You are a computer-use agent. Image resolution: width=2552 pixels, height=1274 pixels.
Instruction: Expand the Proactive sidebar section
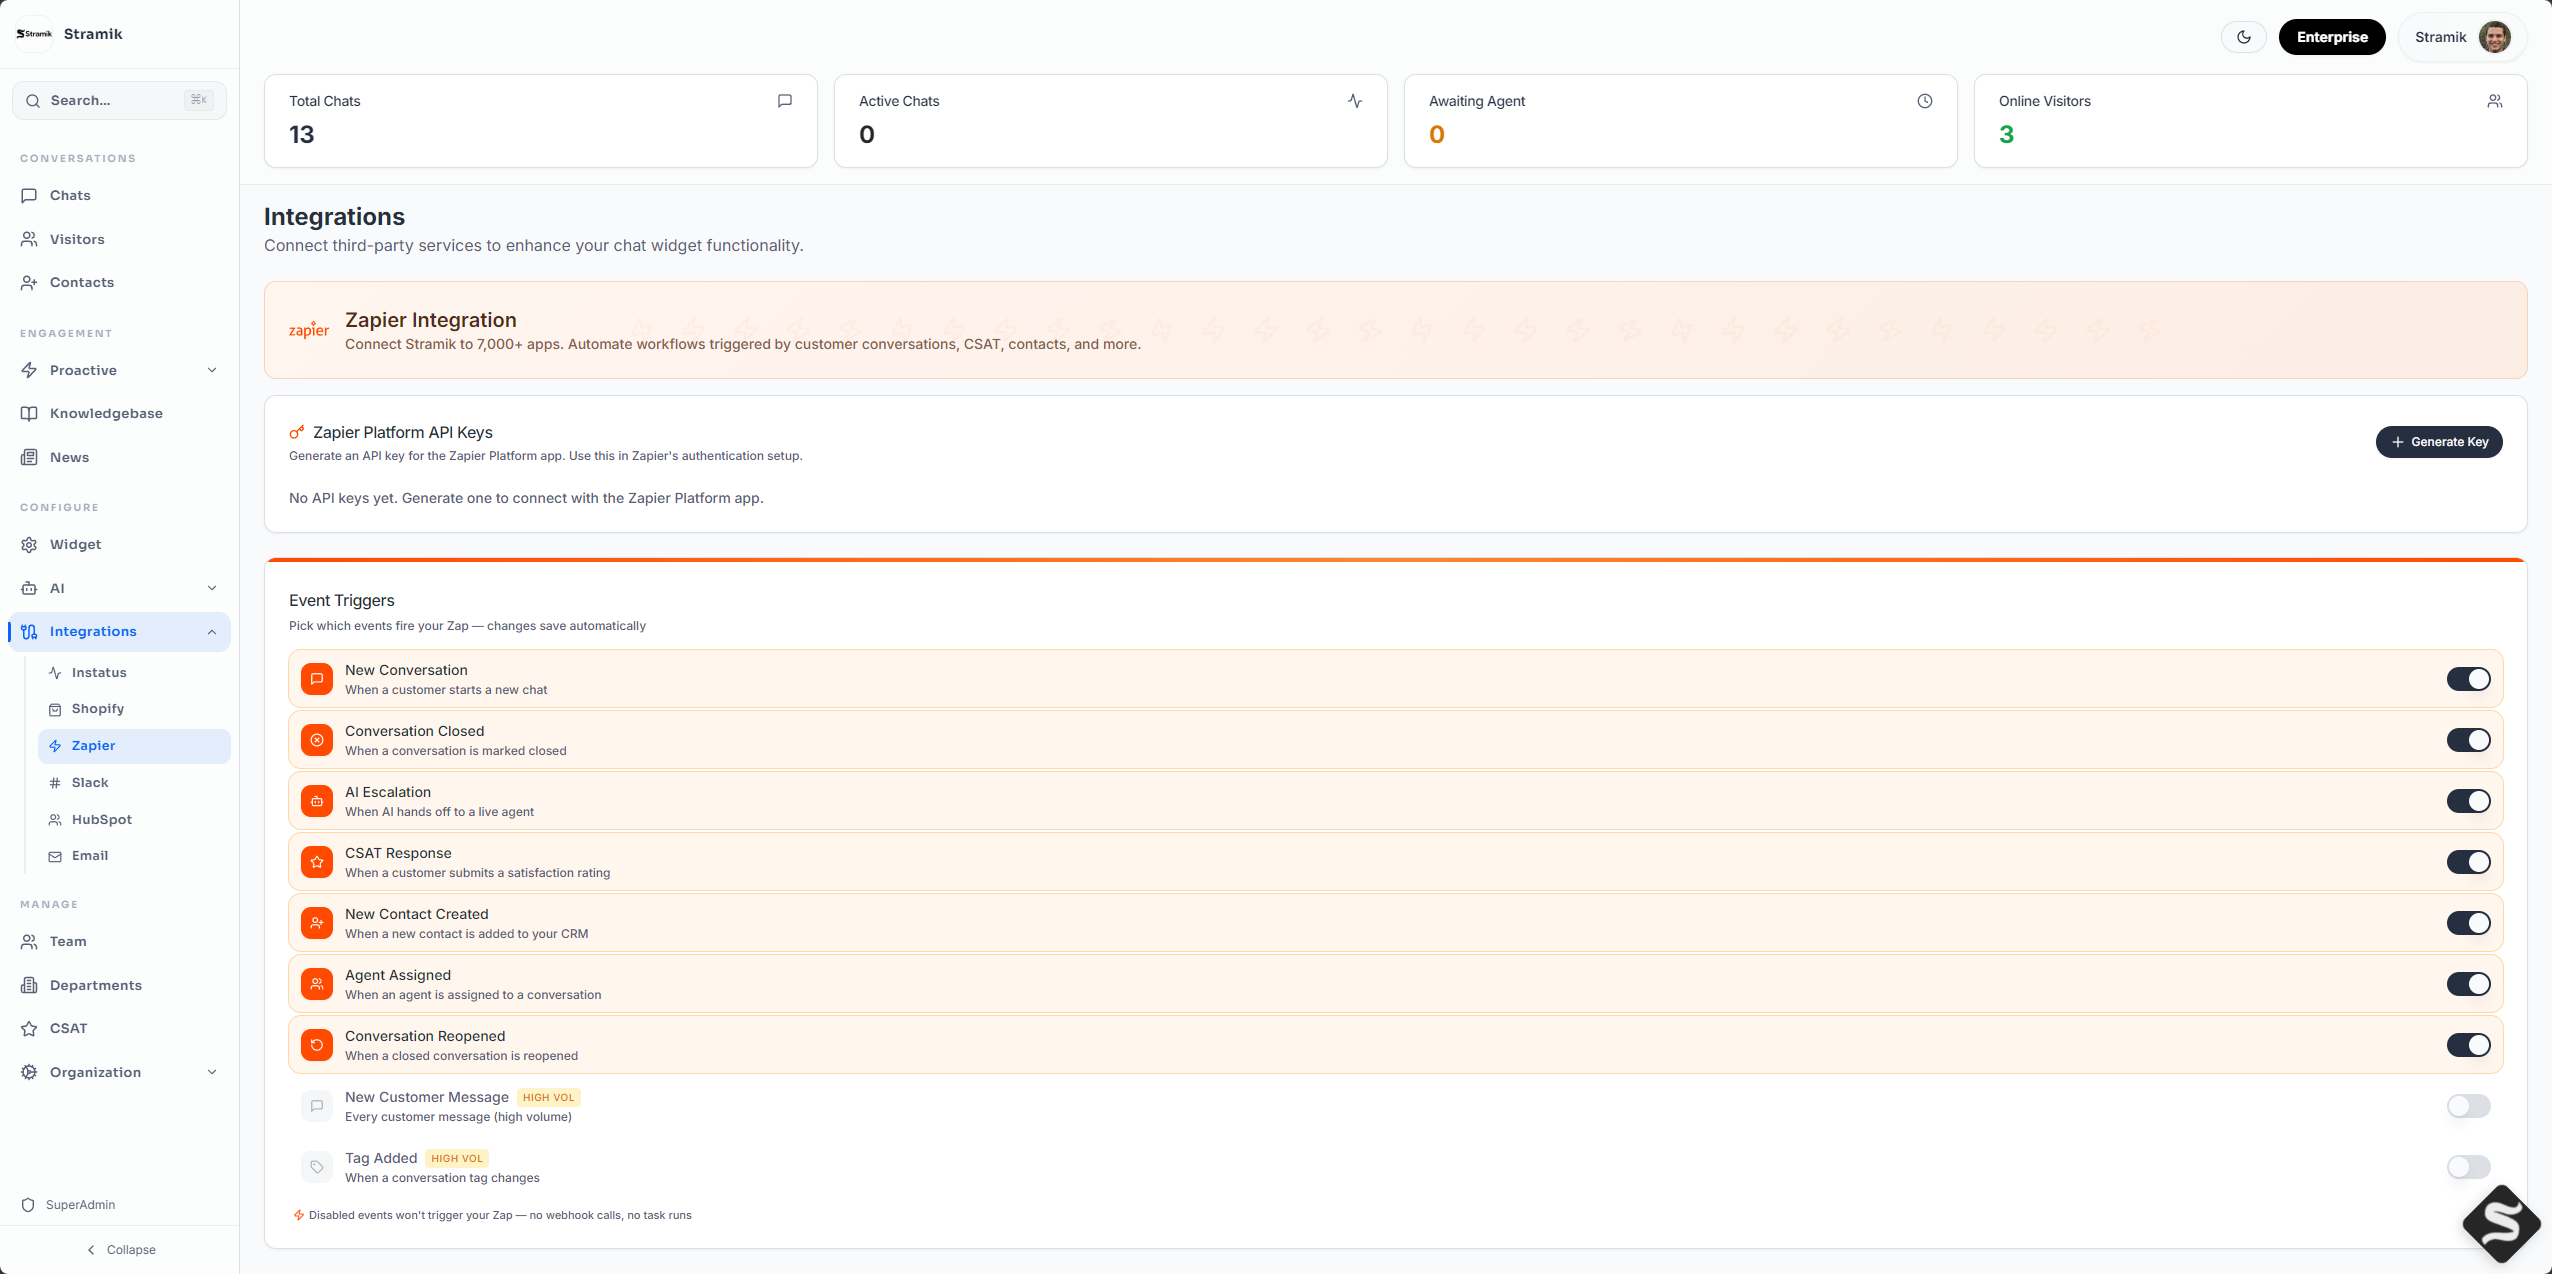212,370
